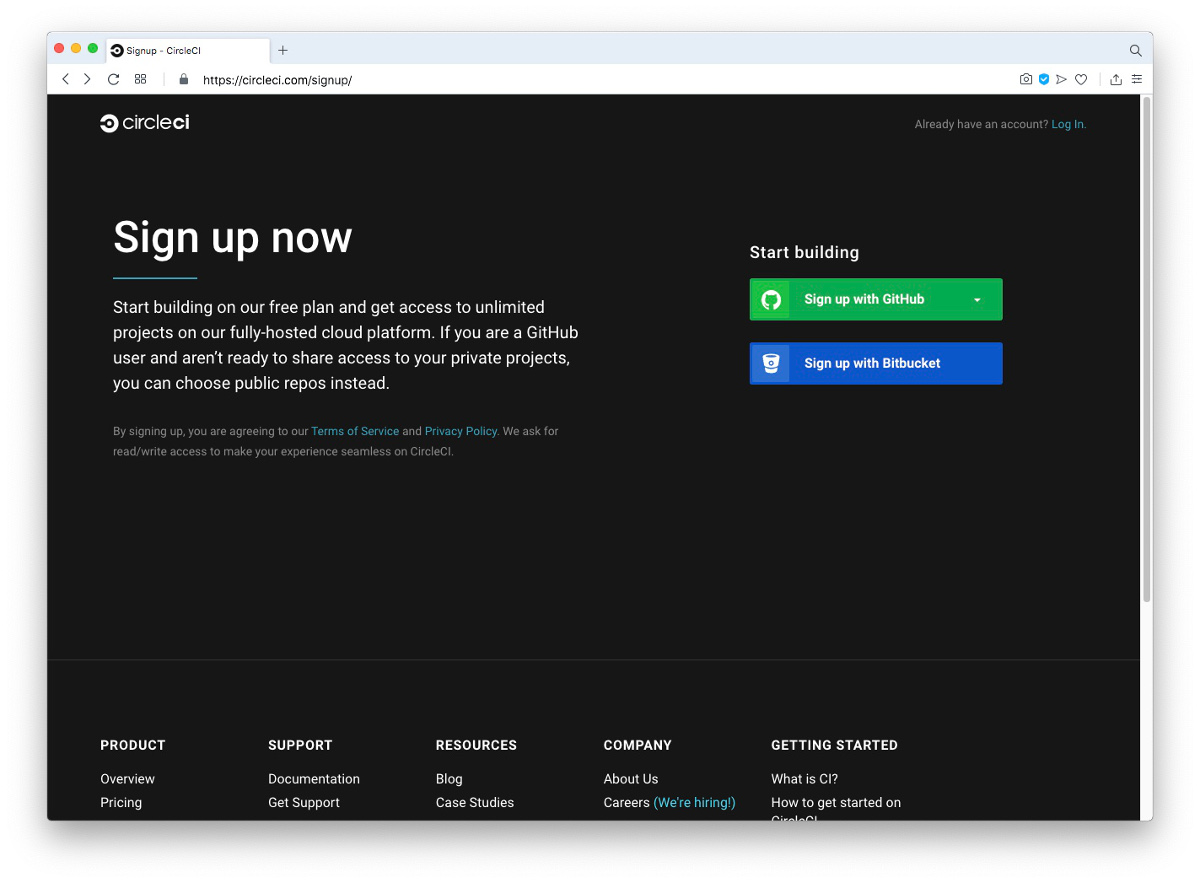Open About Us in the Company footer
The height and width of the screenshot is (883, 1200).
(x=631, y=779)
